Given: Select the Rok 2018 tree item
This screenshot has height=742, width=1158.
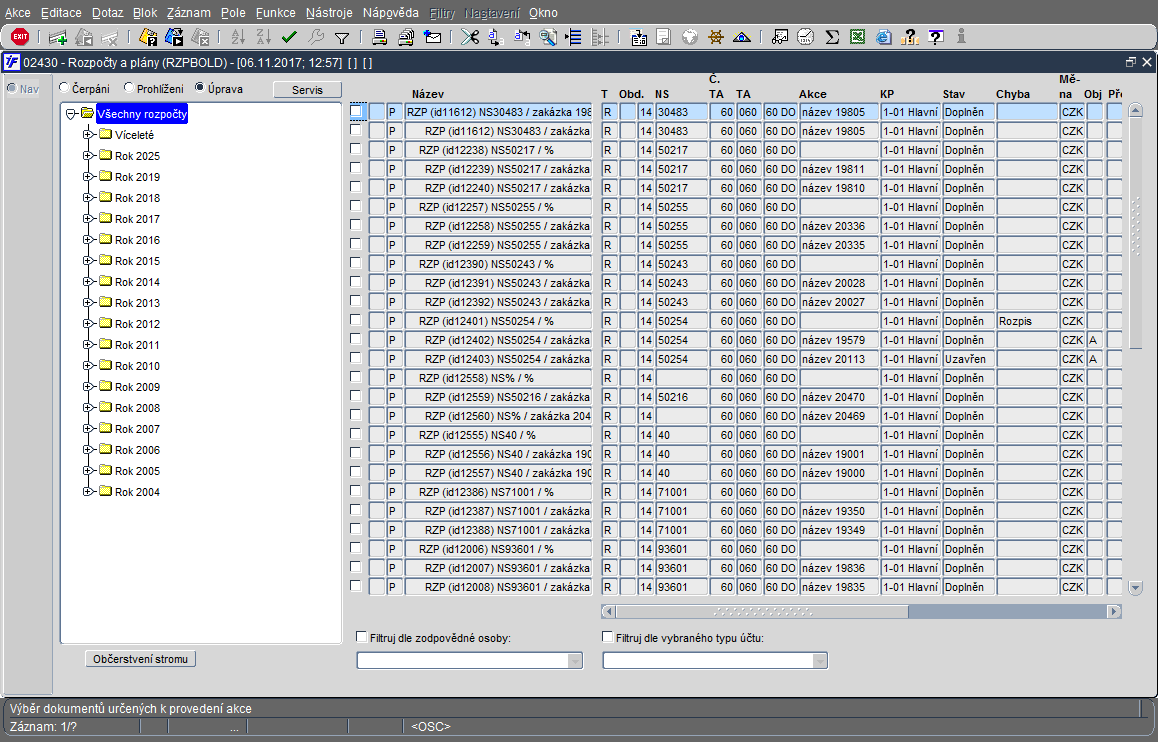Looking at the screenshot, I should pyautogui.click(x=137, y=198).
